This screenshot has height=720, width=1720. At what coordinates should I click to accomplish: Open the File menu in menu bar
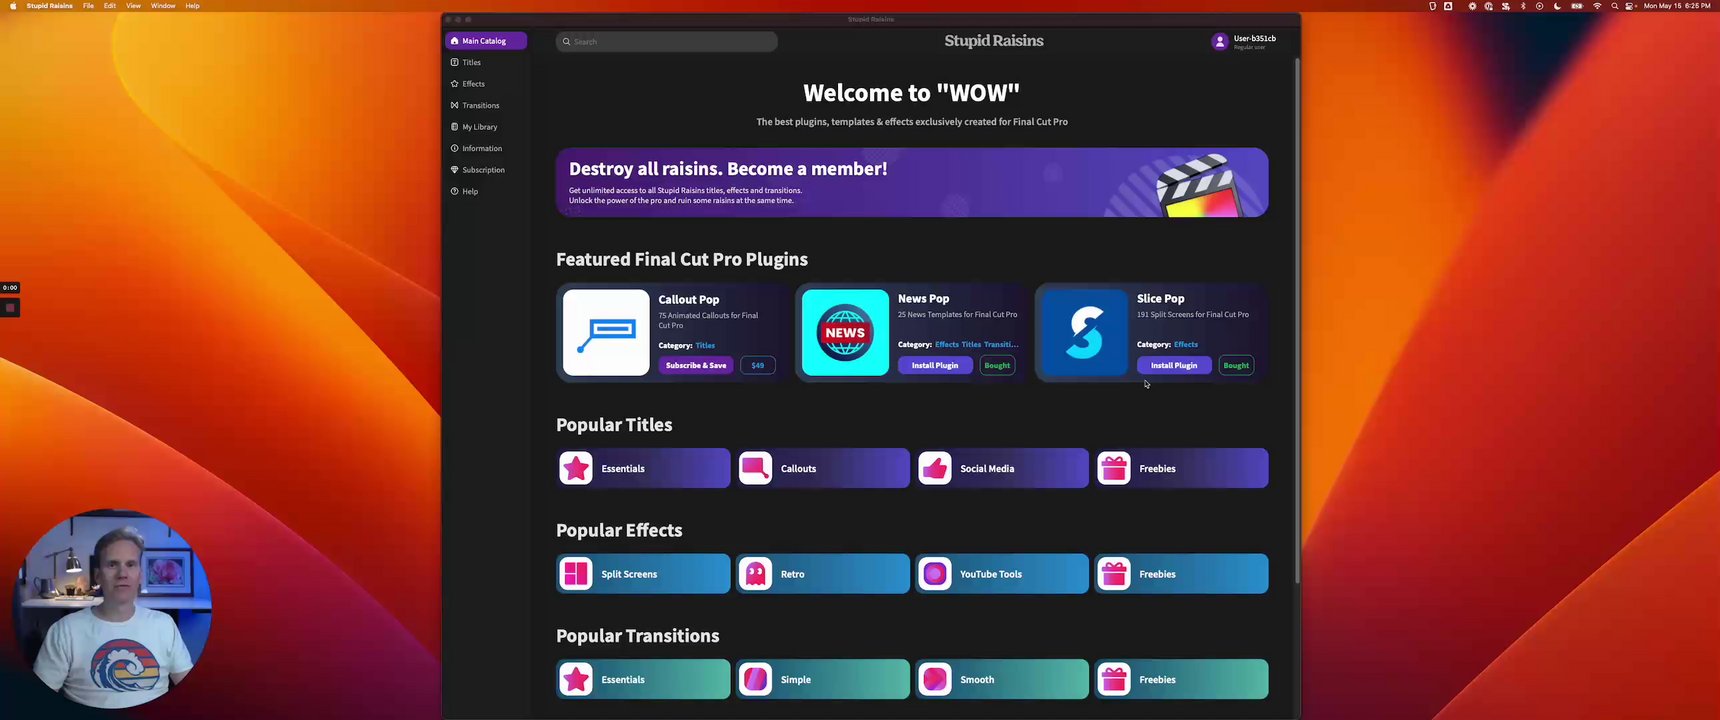88,6
